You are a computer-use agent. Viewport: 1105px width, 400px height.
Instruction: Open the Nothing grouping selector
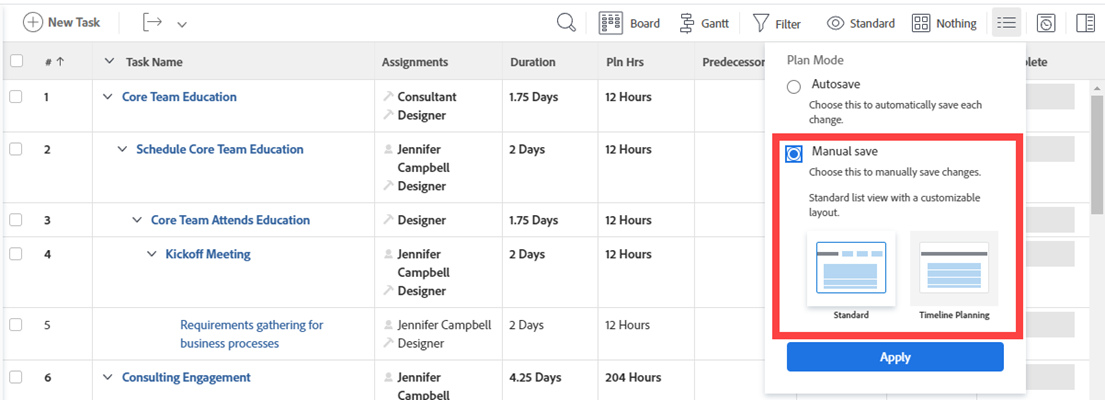coord(944,23)
